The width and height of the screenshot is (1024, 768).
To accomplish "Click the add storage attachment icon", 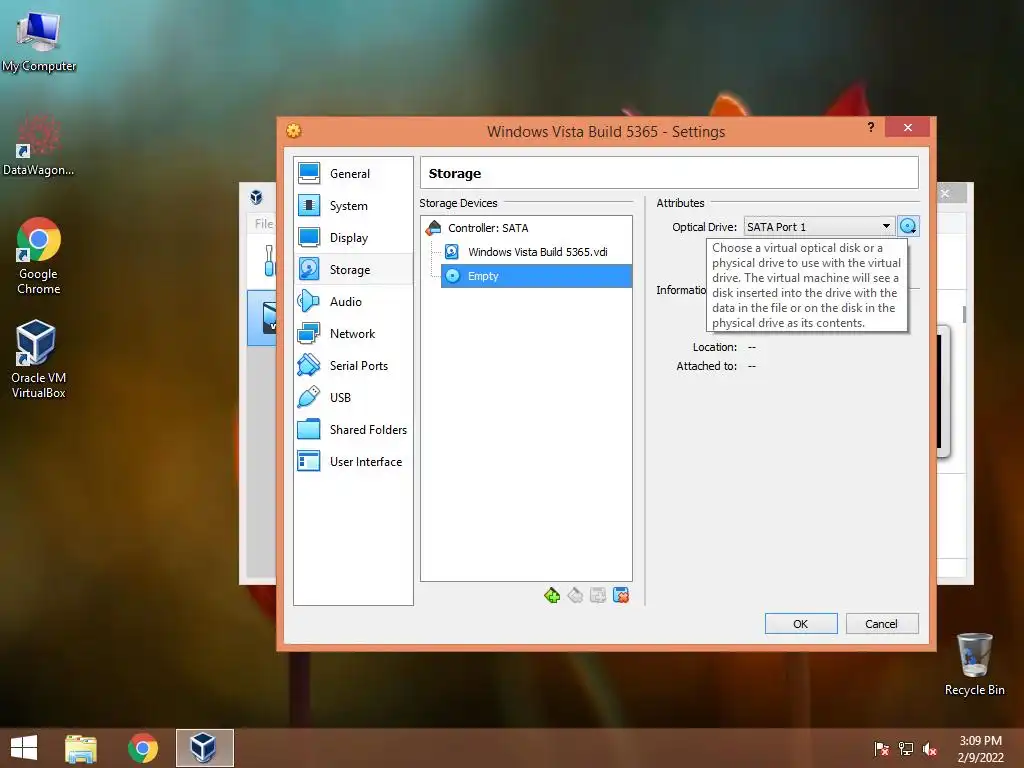I will pos(598,596).
